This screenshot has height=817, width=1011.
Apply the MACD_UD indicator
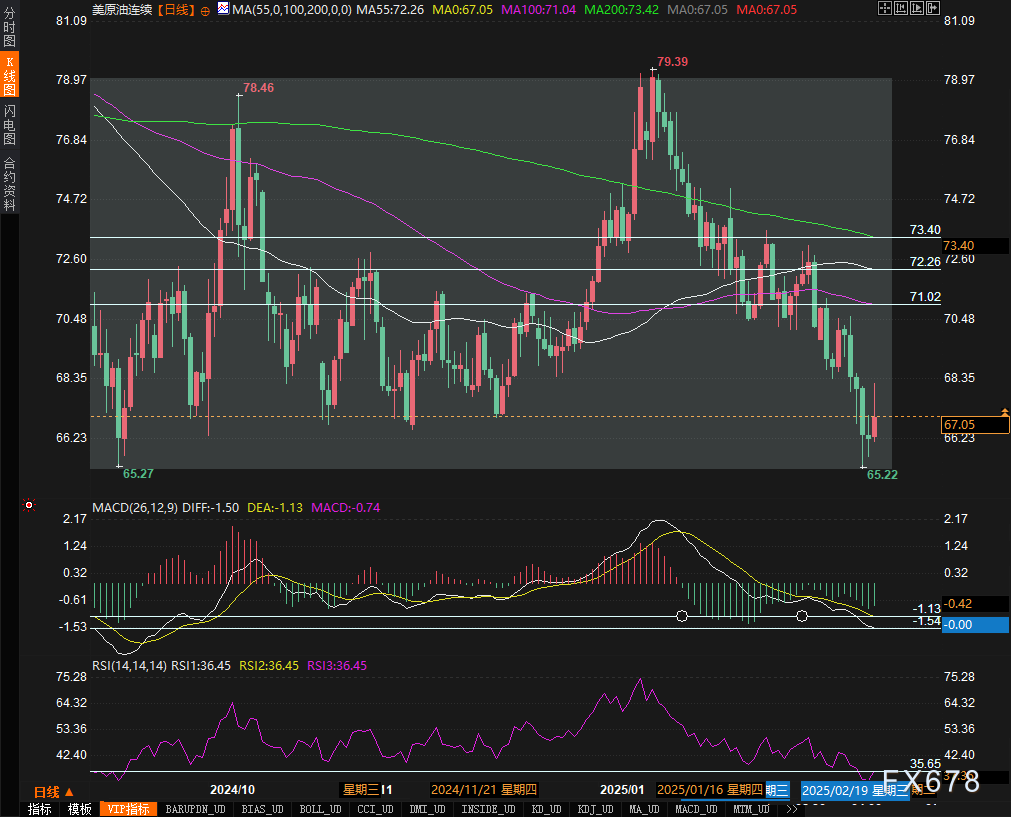pos(694,809)
